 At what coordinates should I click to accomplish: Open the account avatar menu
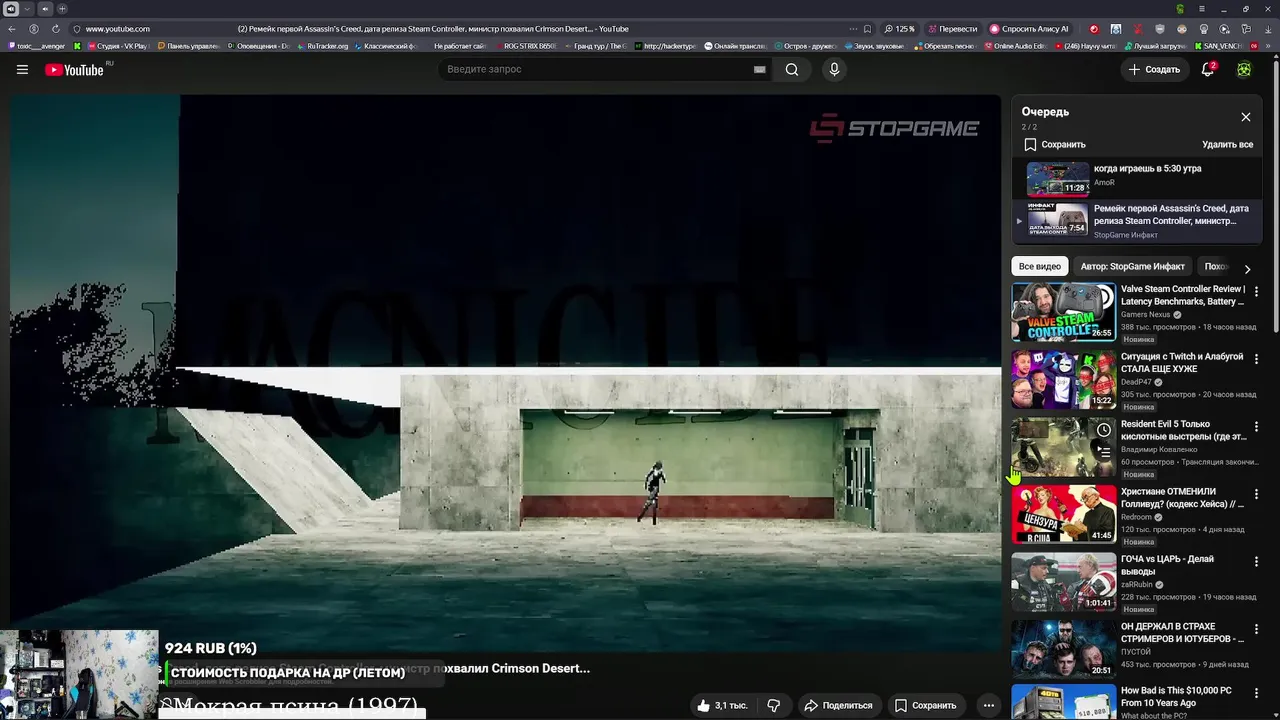click(1244, 69)
